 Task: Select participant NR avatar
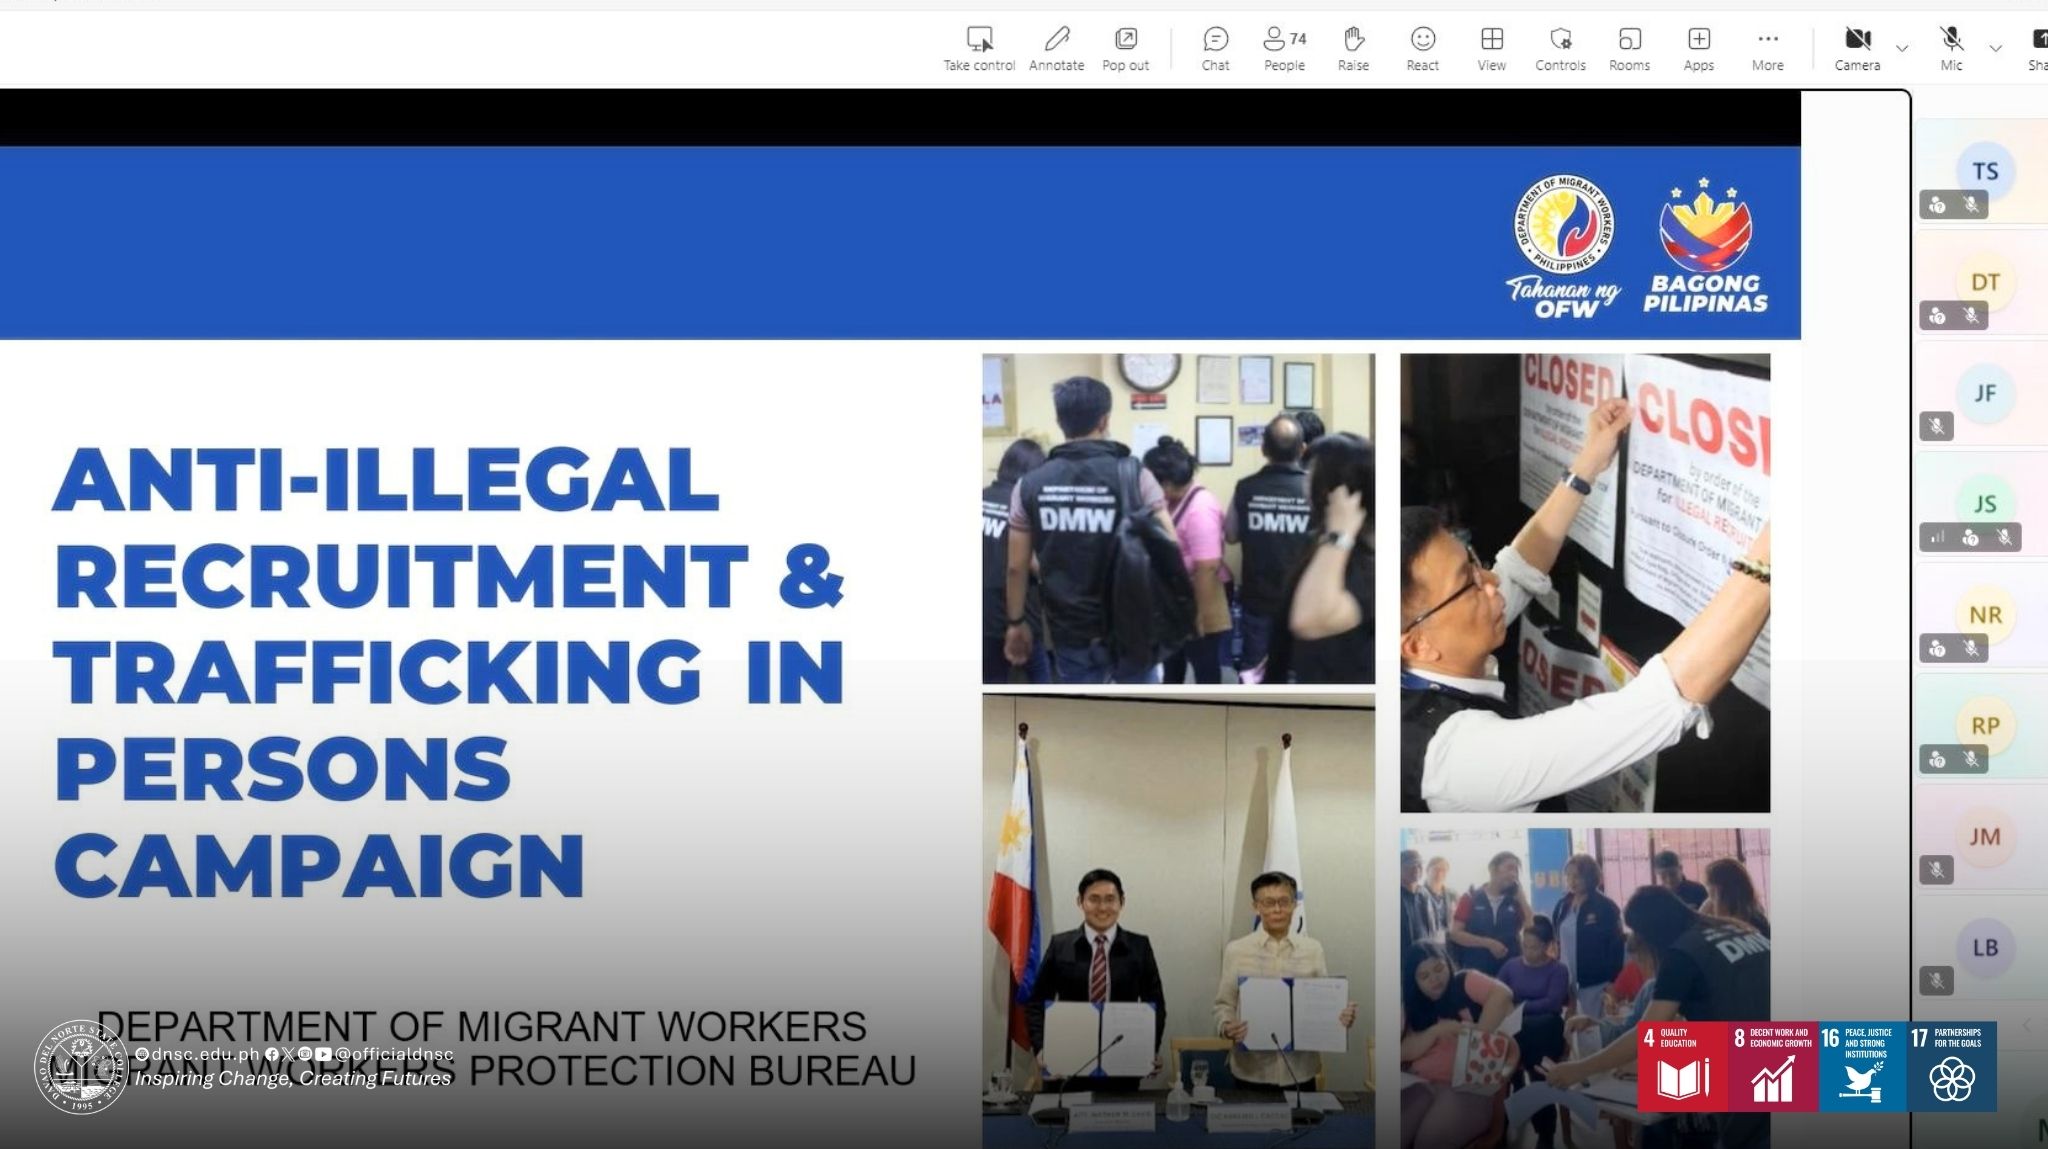(x=1985, y=615)
